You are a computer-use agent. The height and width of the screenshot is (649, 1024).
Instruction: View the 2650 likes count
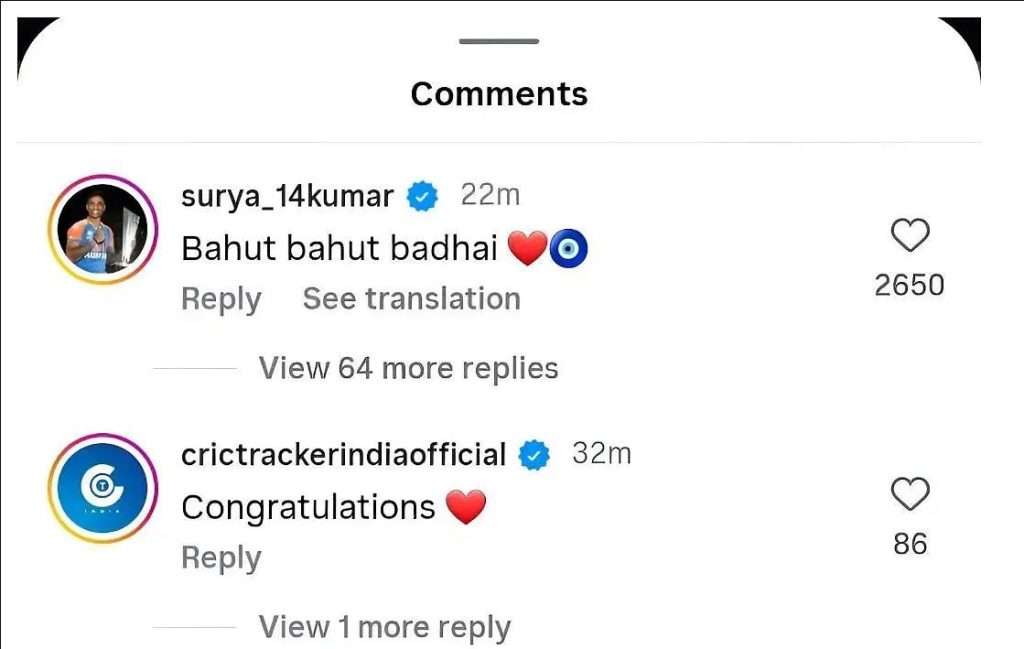tap(909, 285)
